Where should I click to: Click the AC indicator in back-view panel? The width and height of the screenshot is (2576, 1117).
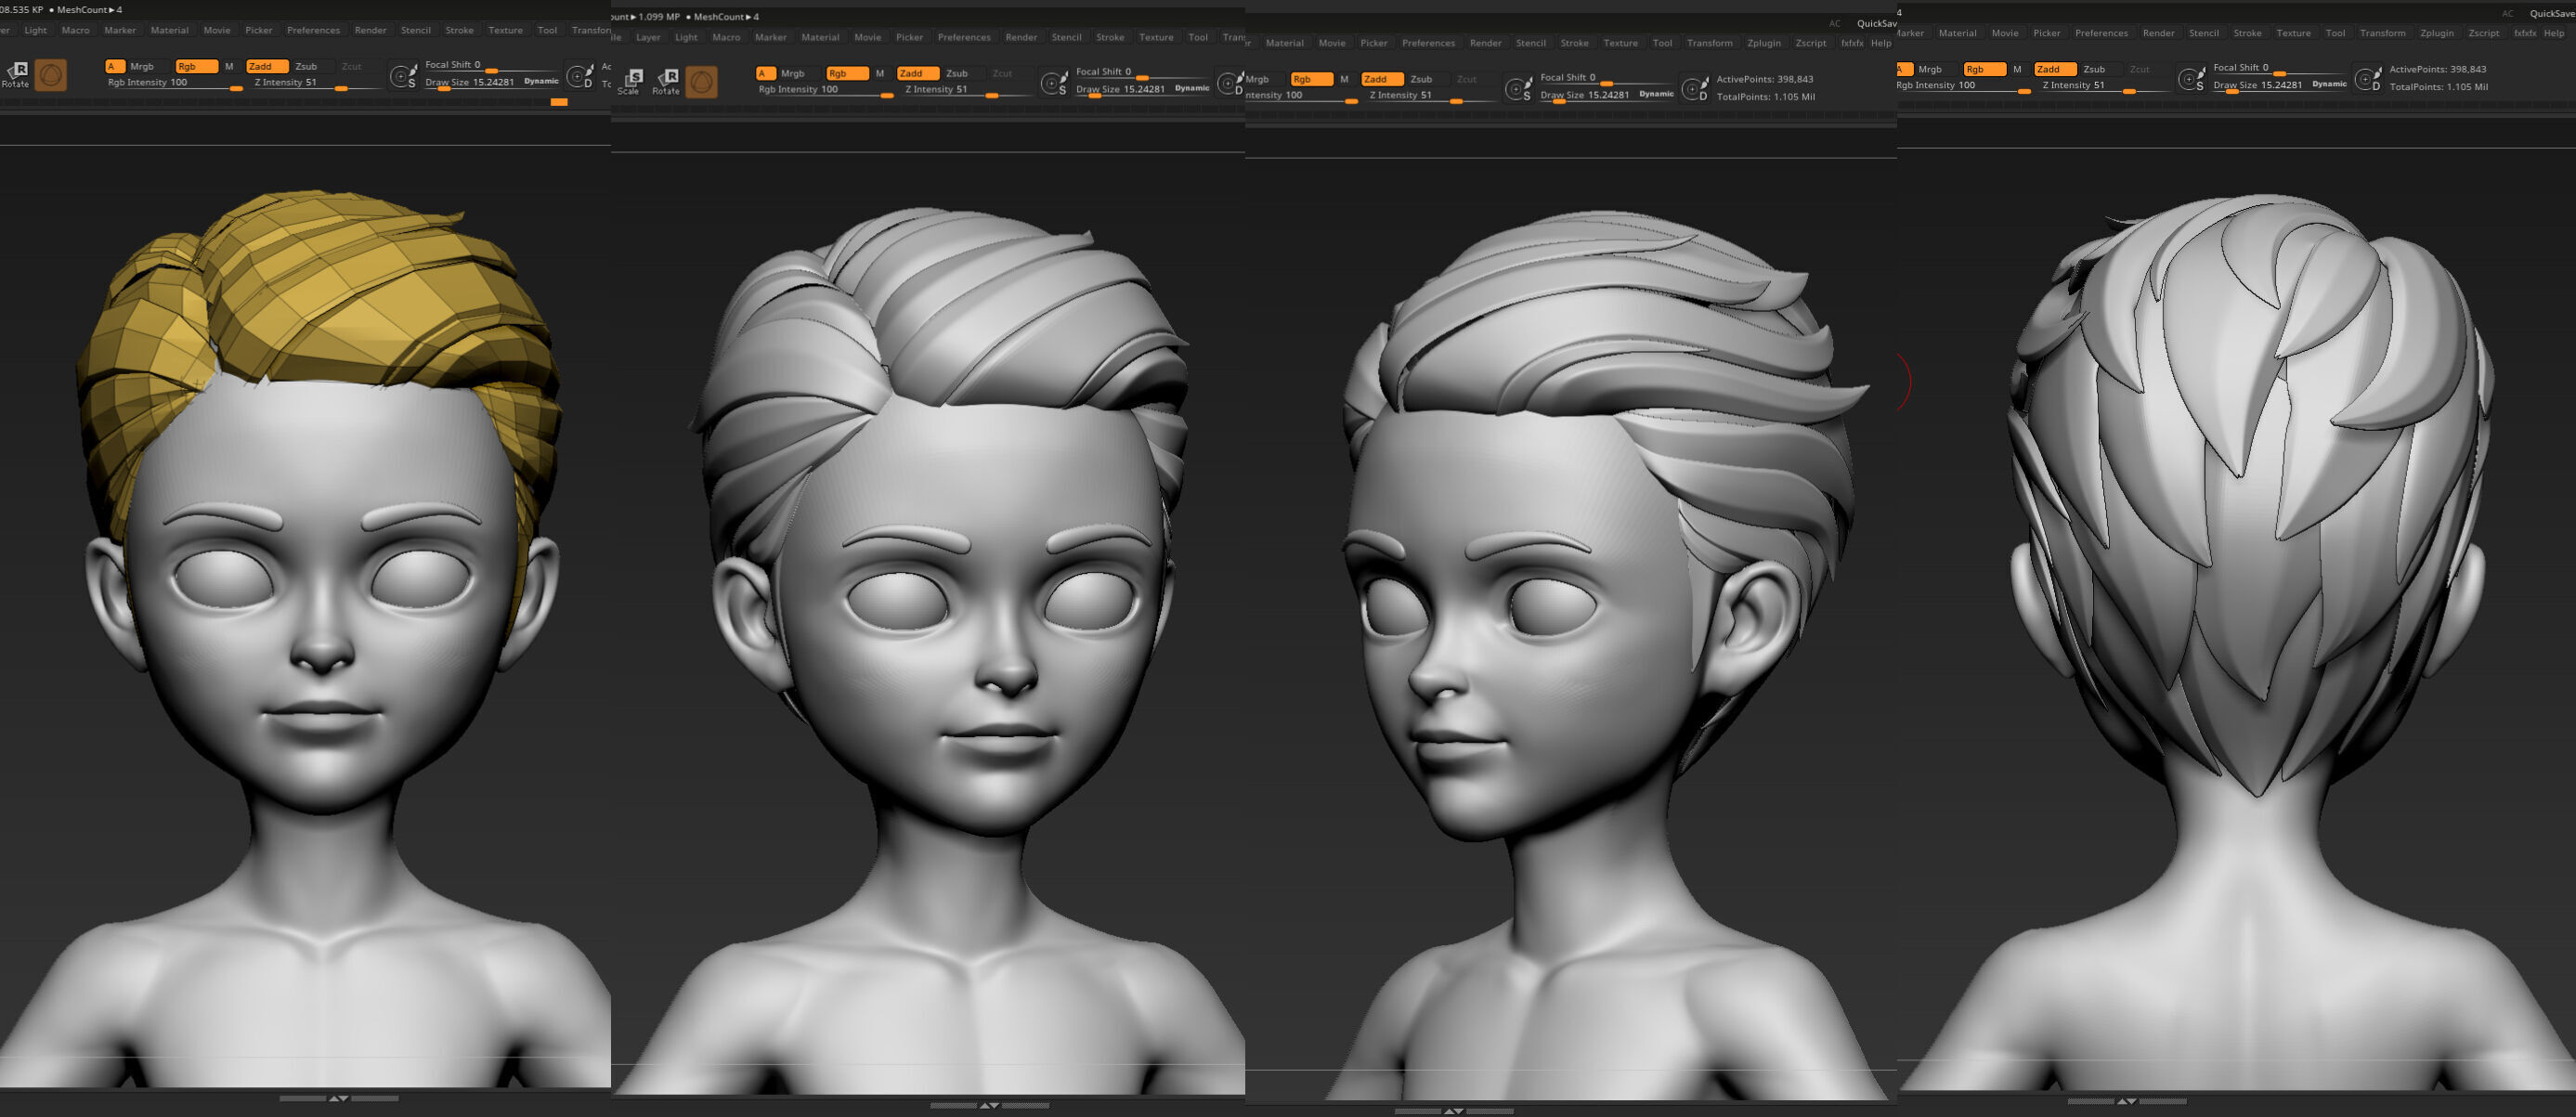tap(2507, 13)
